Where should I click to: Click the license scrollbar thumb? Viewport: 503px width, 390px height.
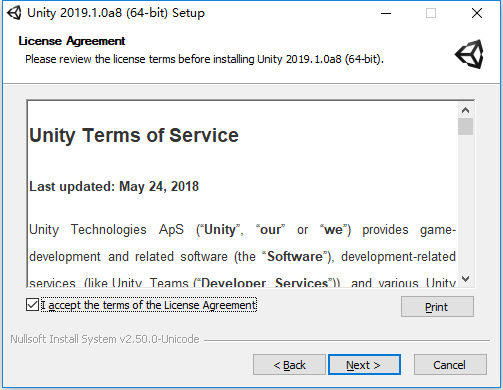tap(465, 126)
